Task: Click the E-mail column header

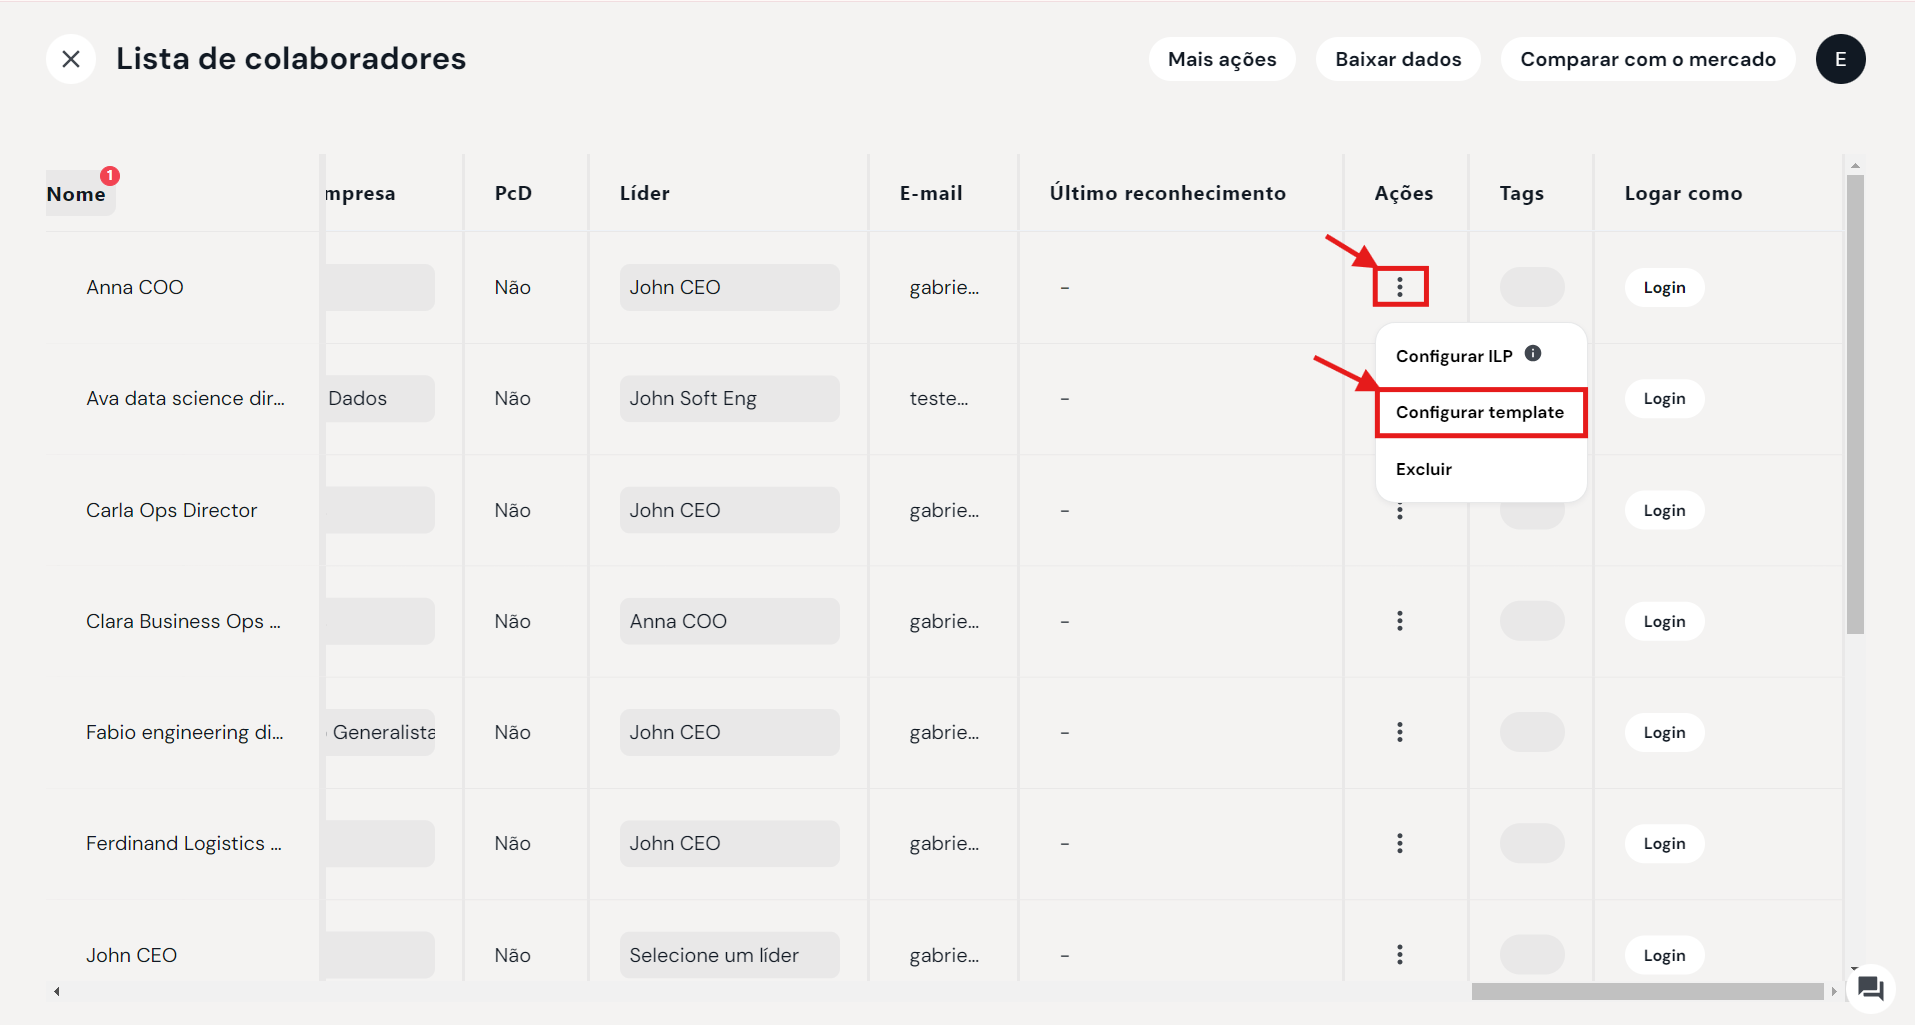Action: [931, 193]
